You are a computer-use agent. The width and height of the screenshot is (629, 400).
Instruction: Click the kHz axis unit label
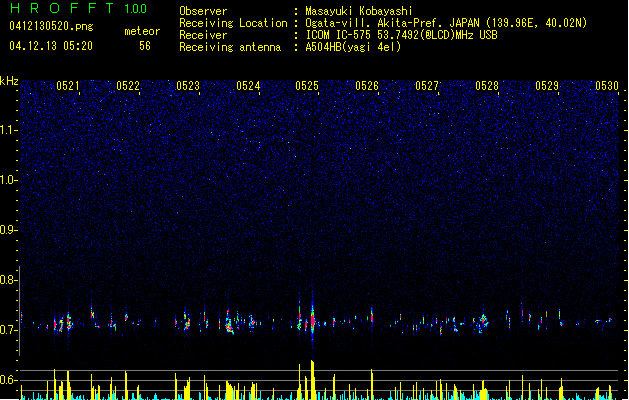point(9,81)
